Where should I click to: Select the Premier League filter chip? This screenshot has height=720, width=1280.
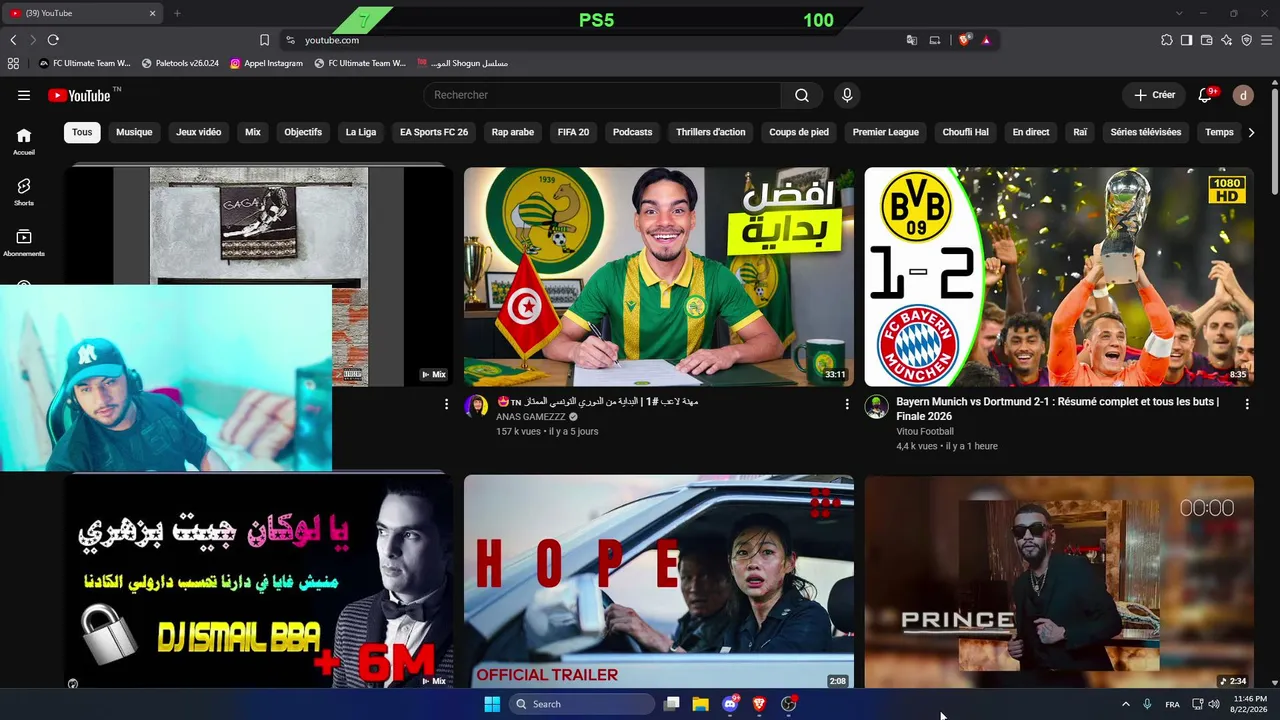tap(885, 132)
